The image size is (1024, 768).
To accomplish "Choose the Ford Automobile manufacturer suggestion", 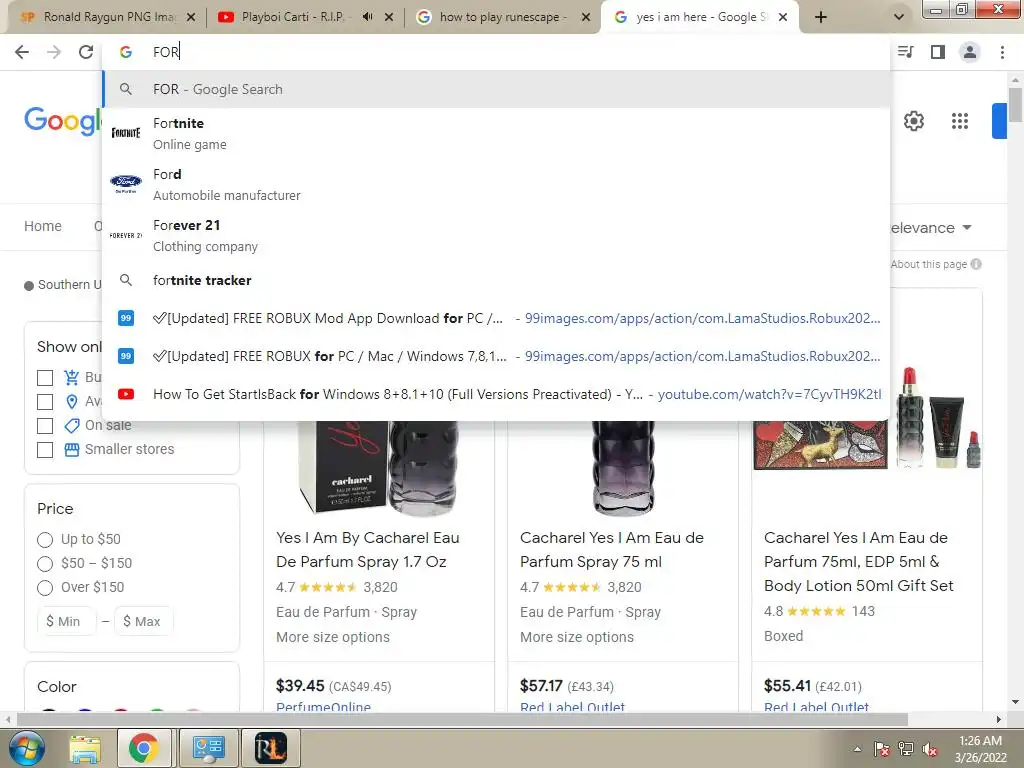I will tap(496, 184).
